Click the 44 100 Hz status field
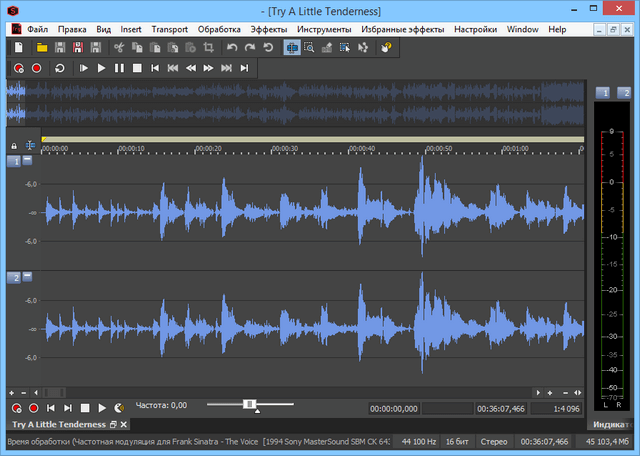The height and width of the screenshot is (456, 640). [417, 441]
